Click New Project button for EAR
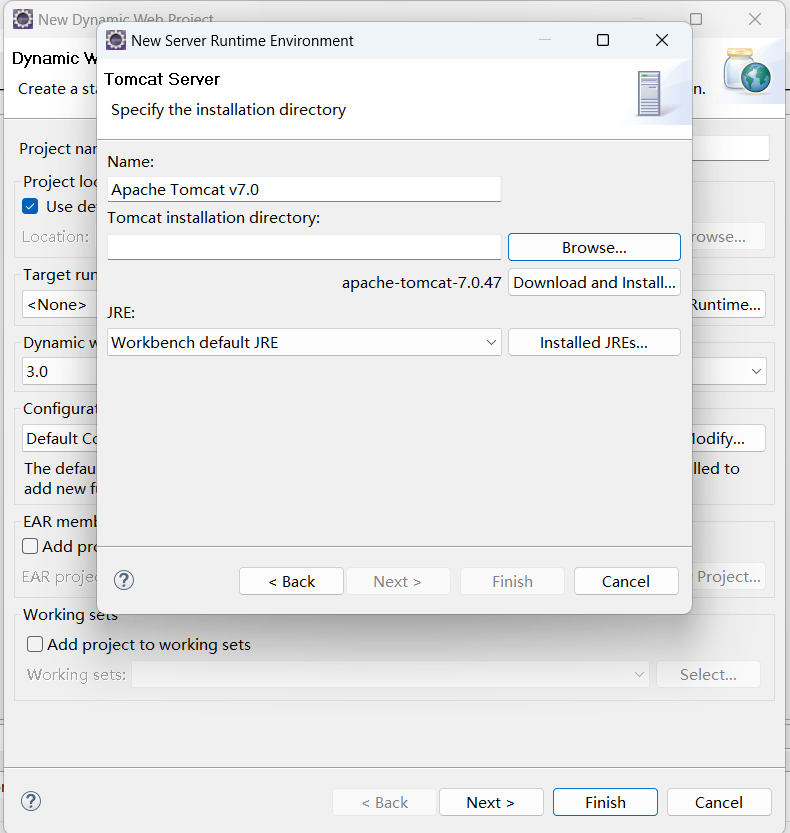790x833 pixels. pos(728,576)
